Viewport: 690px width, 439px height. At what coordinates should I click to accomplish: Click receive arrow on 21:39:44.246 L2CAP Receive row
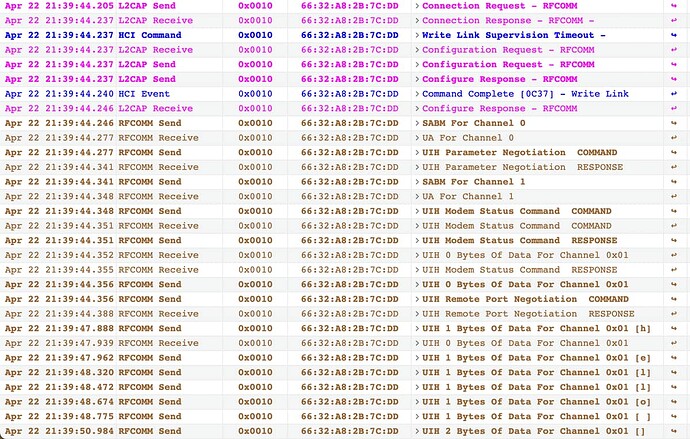pos(674,108)
